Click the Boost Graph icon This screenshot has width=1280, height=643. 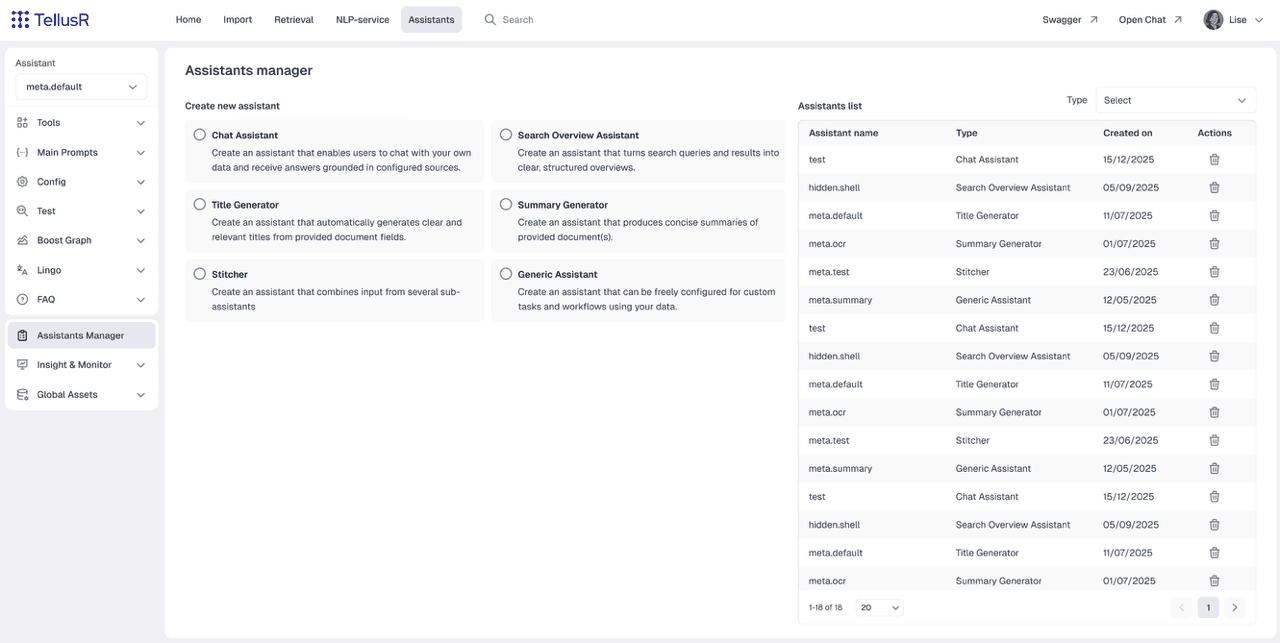coord(22,241)
